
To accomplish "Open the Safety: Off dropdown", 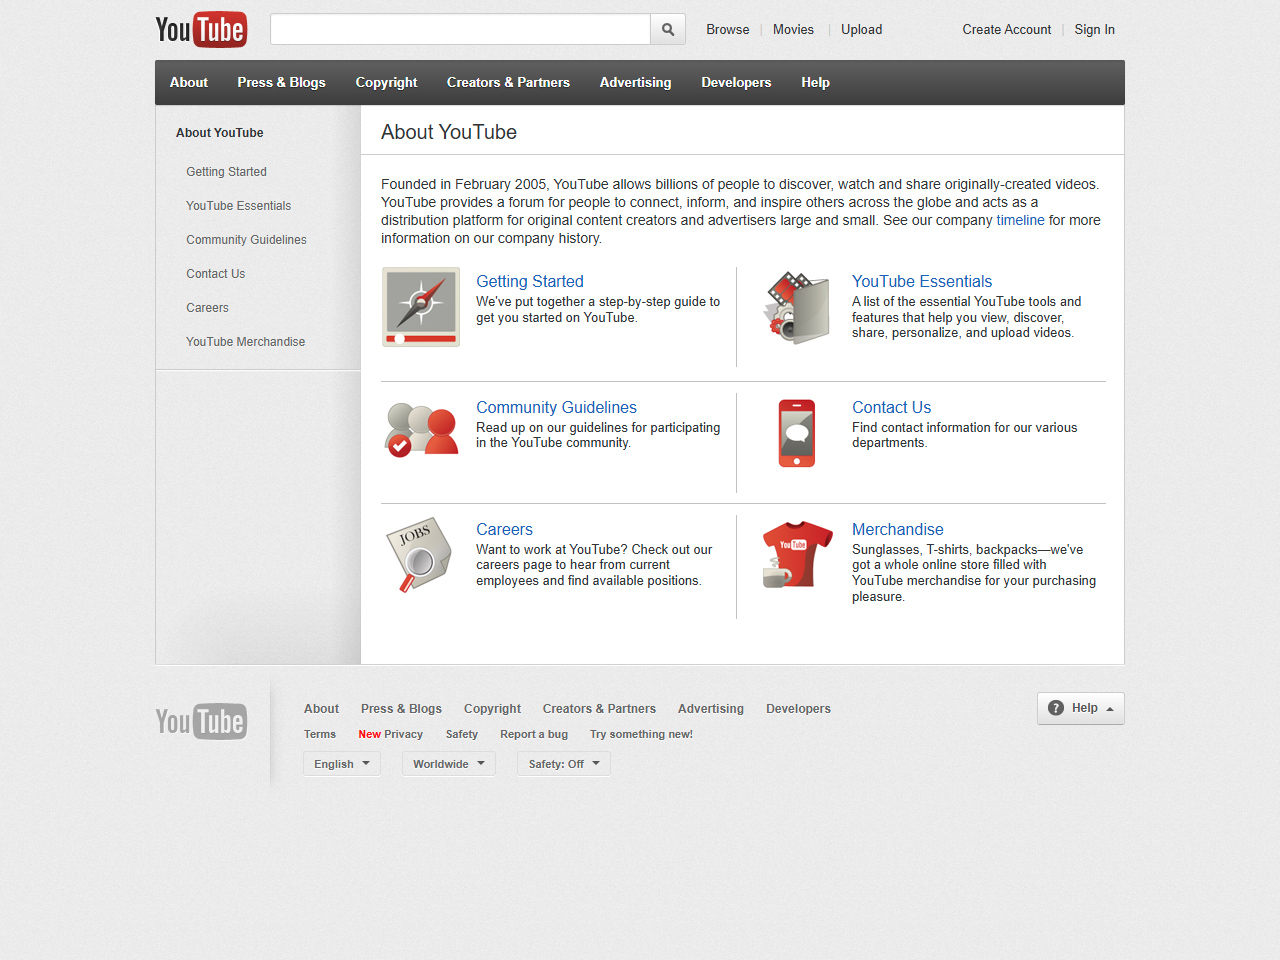I will point(564,764).
